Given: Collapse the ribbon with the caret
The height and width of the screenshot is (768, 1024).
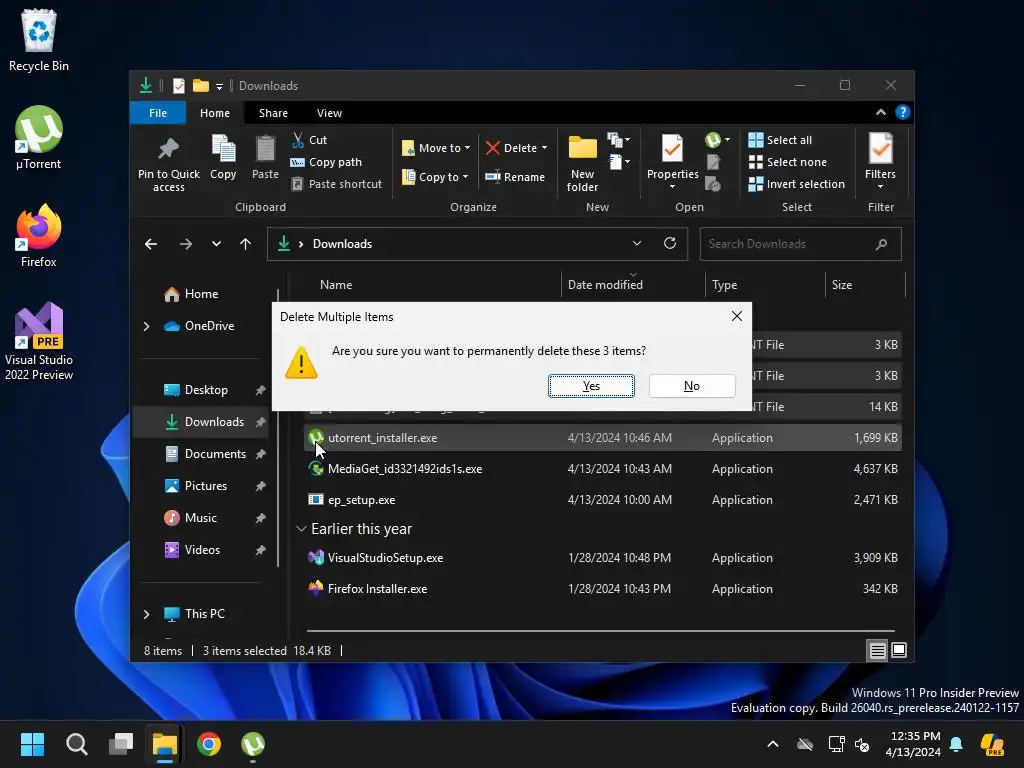Looking at the screenshot, I should [881, 112].
